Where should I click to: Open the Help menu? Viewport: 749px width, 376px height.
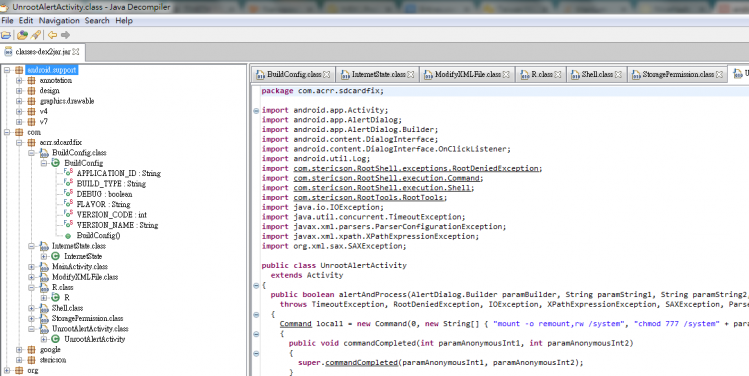click(x=124, y=21)
